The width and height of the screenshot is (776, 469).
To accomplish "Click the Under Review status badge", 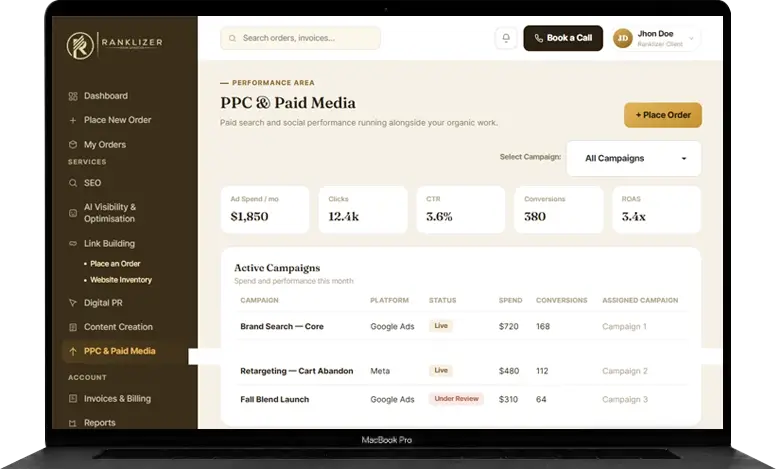I will [456, 399].
